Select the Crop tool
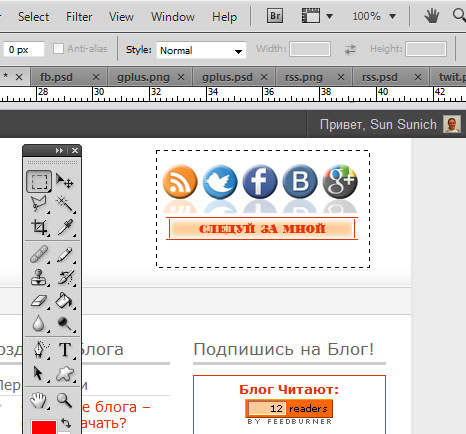This screenshot has height=434, width=466. [39, 227]
